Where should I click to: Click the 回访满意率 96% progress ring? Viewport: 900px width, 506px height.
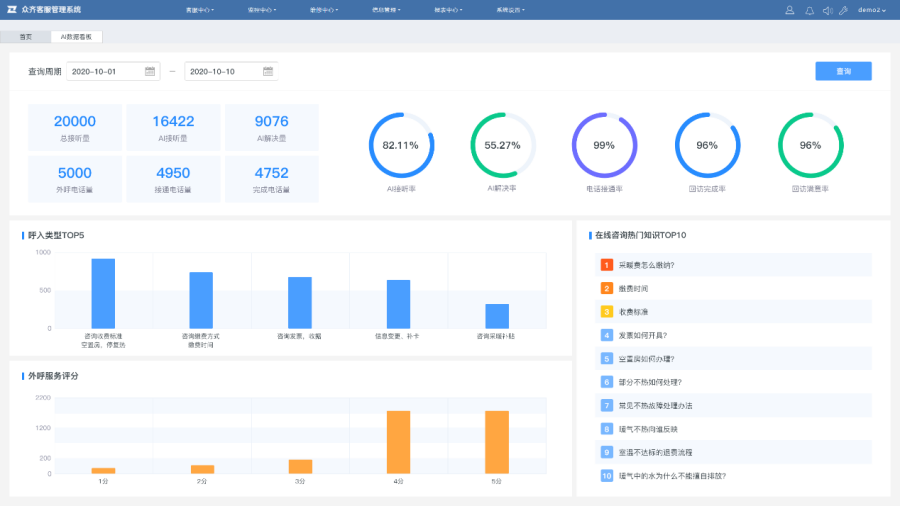(810, 145)
